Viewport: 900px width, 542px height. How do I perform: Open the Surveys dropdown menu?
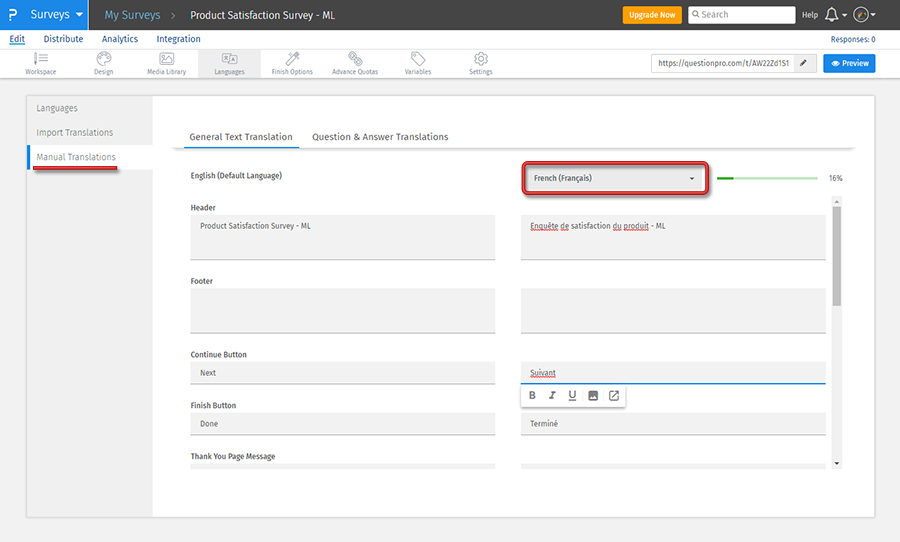tap(56, 15)
